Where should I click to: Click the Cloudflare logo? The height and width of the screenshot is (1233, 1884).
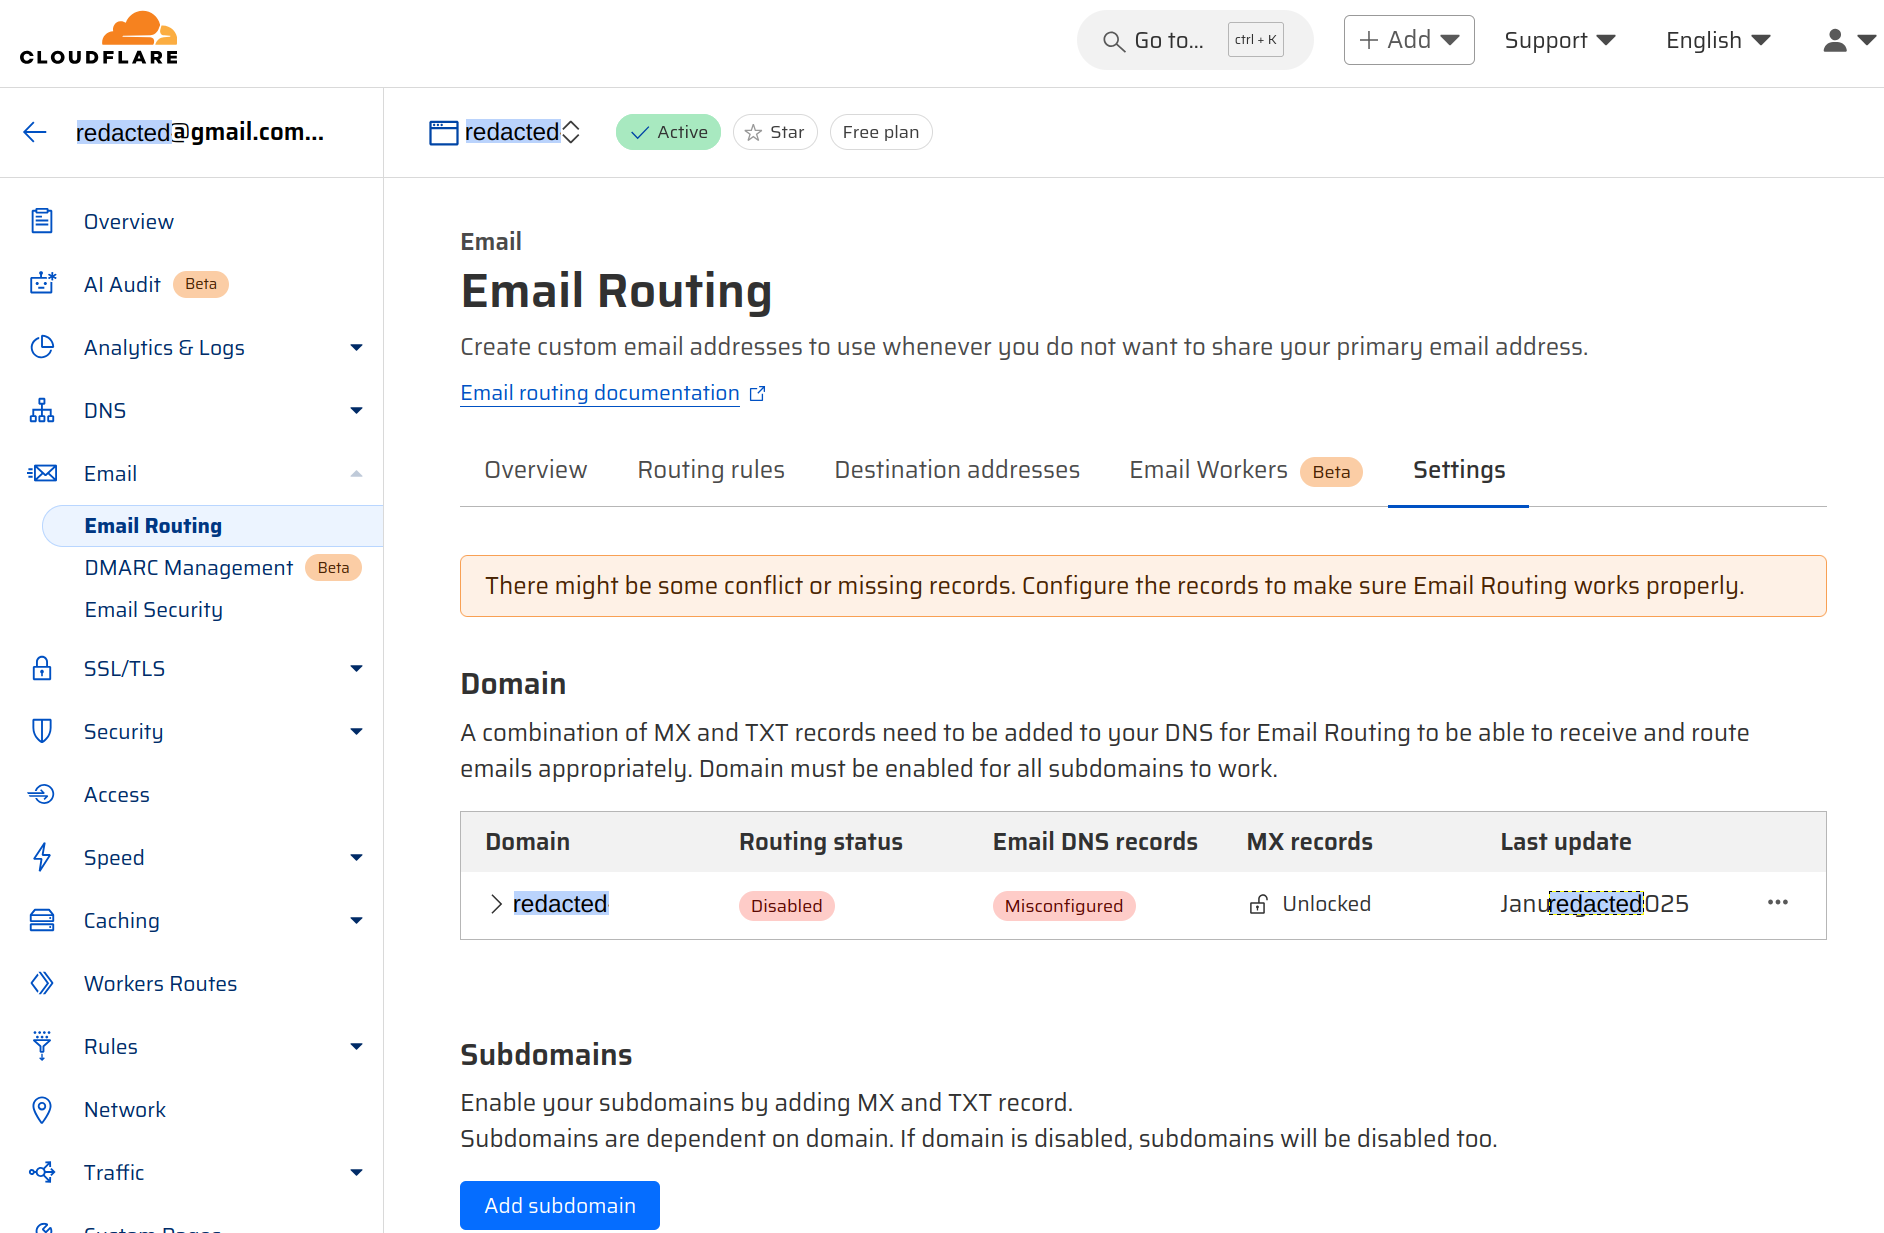click(x=99, y=38)
